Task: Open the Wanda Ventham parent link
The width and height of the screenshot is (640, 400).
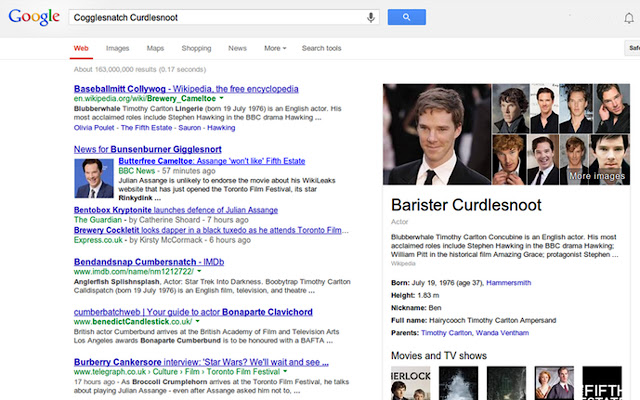Action: (x=502, y=333)
